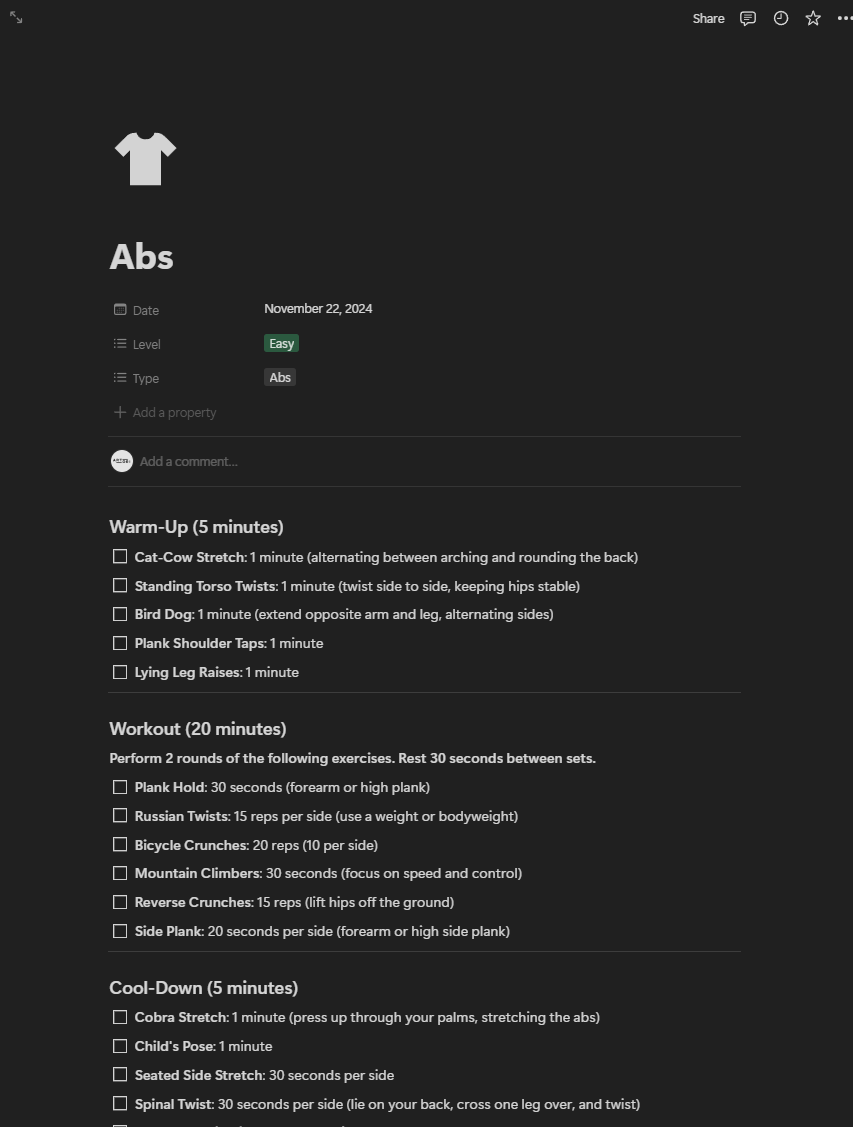
Task: Open the Level property menu
Action: 146,344
